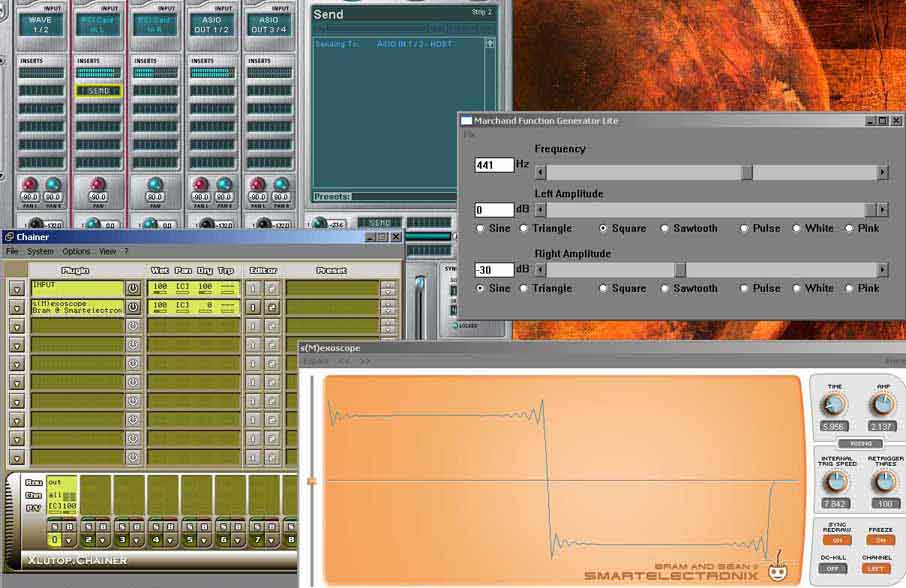Viewport: 906px width, 588px height.
Task: Click red Pan L knob on ASIO OUT 1/2 strip
Action: [x=200, y=184]
